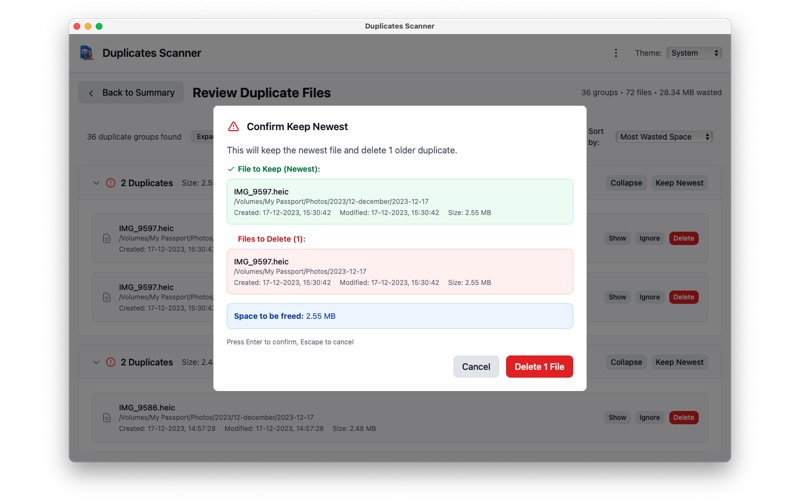Viewport: 800px width, 500px height.
Task: Click Delete for second IMG_9597.heic row
Action: pos(684,297)
